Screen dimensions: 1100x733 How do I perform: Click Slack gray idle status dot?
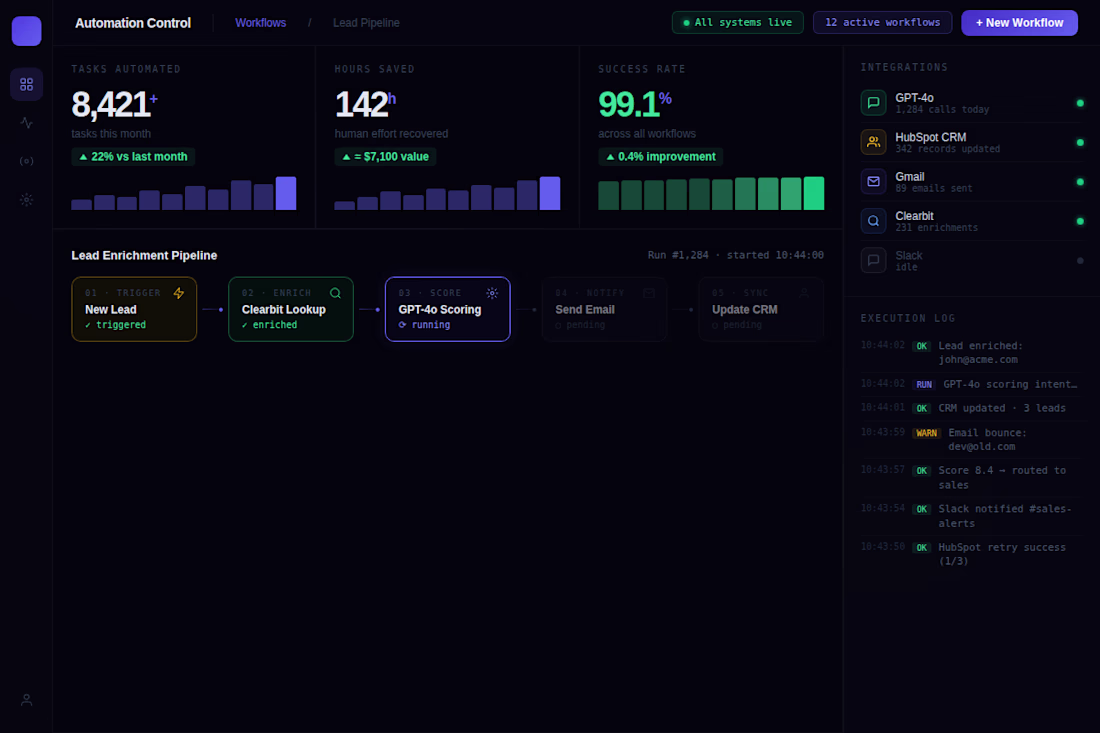click(x=1080, y=260)
